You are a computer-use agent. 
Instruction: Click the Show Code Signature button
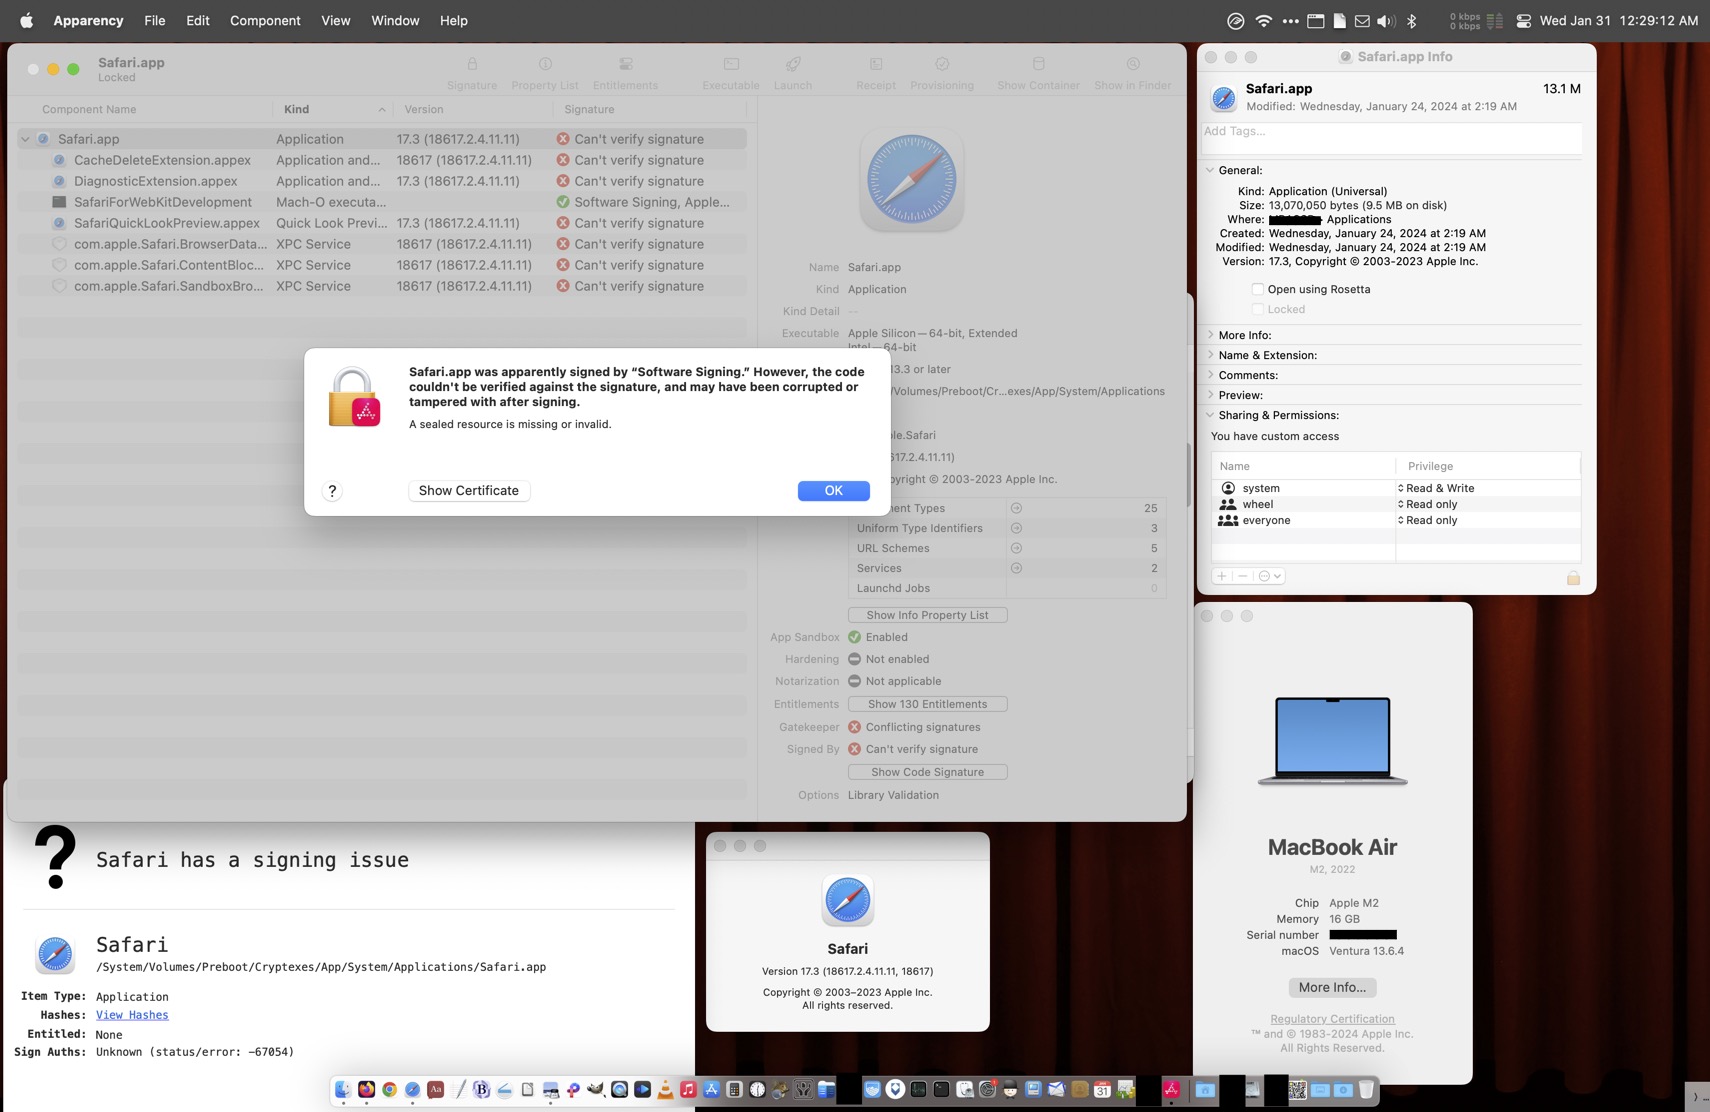[x=927, y=772]
